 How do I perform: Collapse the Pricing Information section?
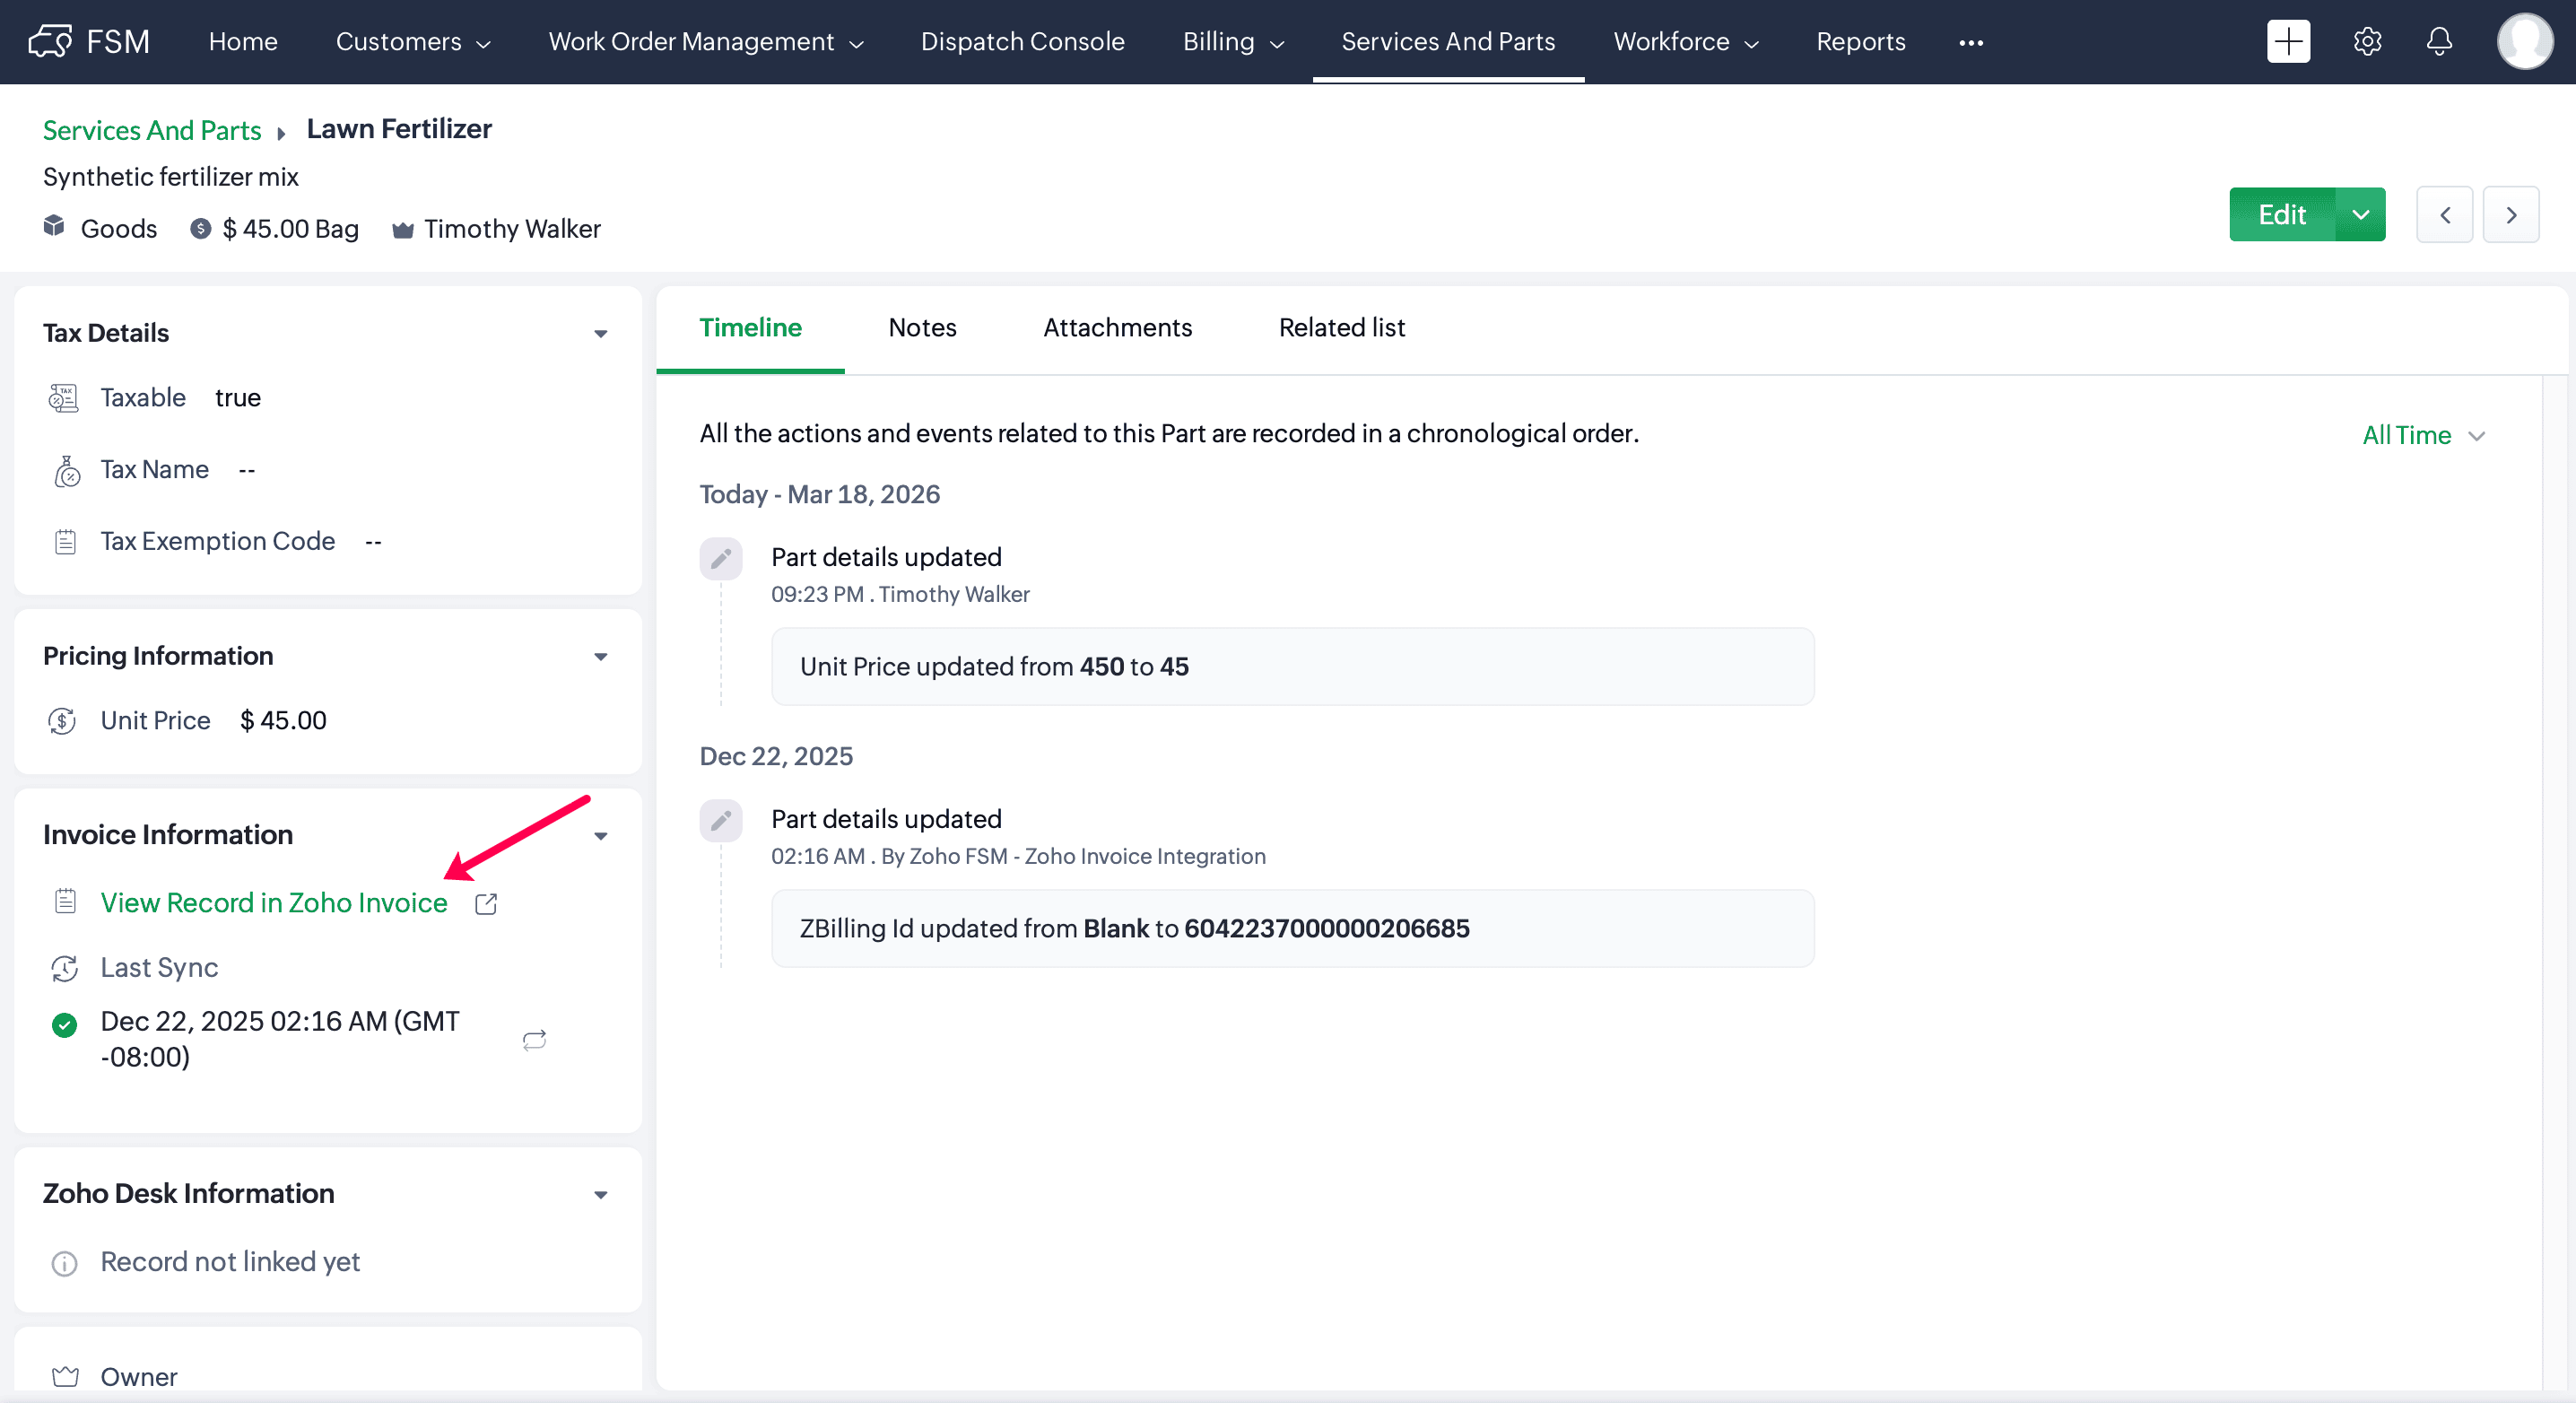tap(600, 657)
